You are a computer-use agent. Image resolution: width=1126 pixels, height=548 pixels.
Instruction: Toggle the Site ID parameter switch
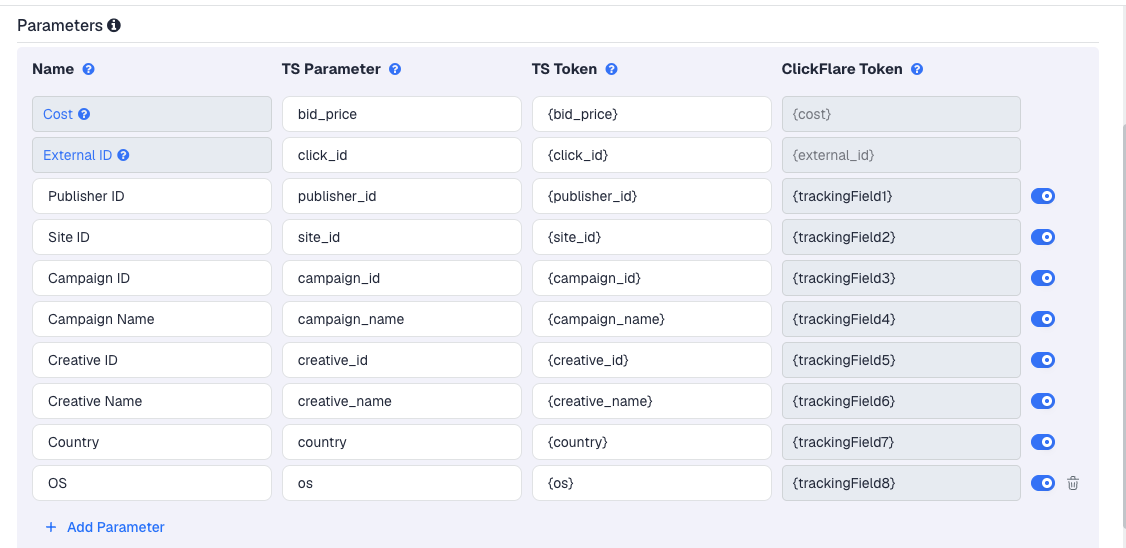click(1043, 237)
